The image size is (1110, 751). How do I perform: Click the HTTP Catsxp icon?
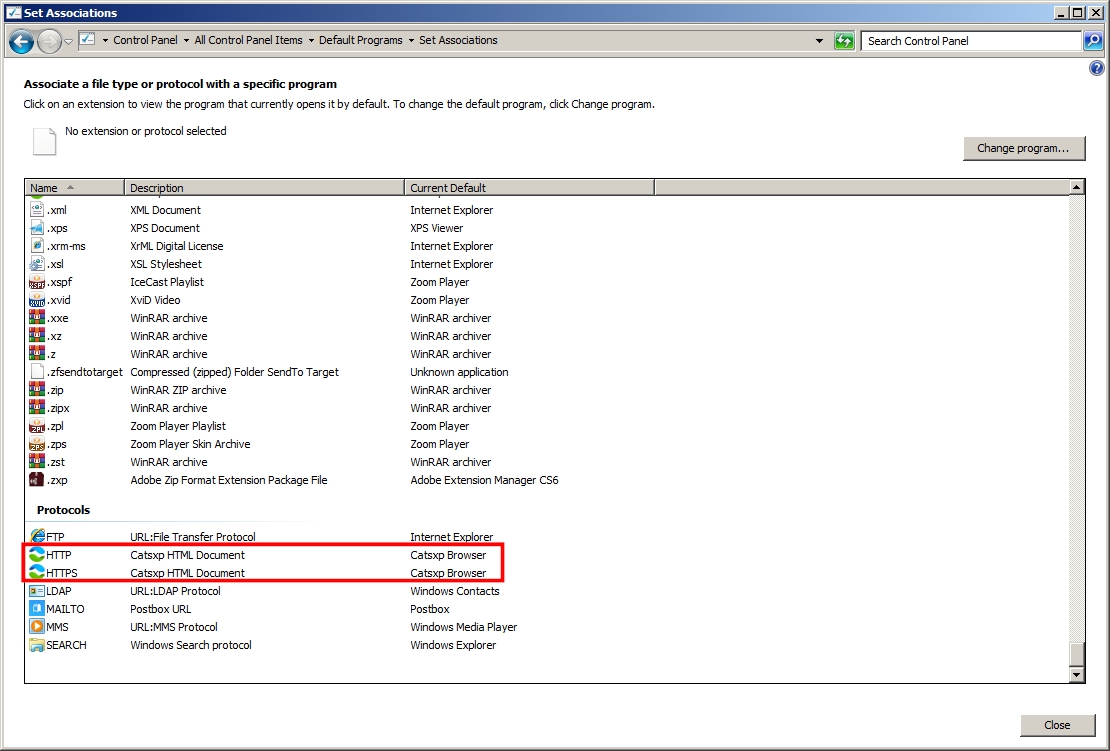click(x=37, y=555)
